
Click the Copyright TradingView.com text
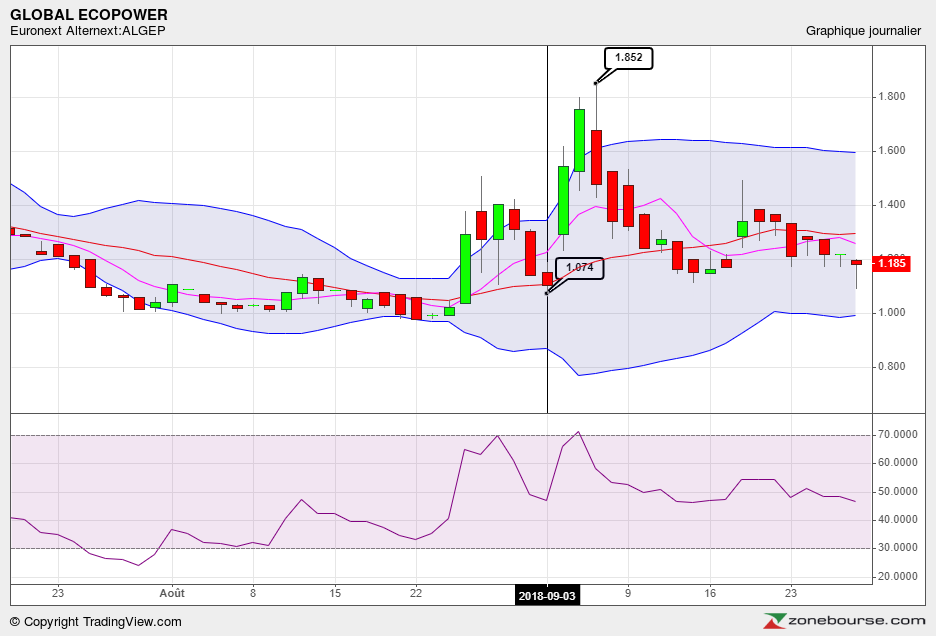(x=96, y=622)
